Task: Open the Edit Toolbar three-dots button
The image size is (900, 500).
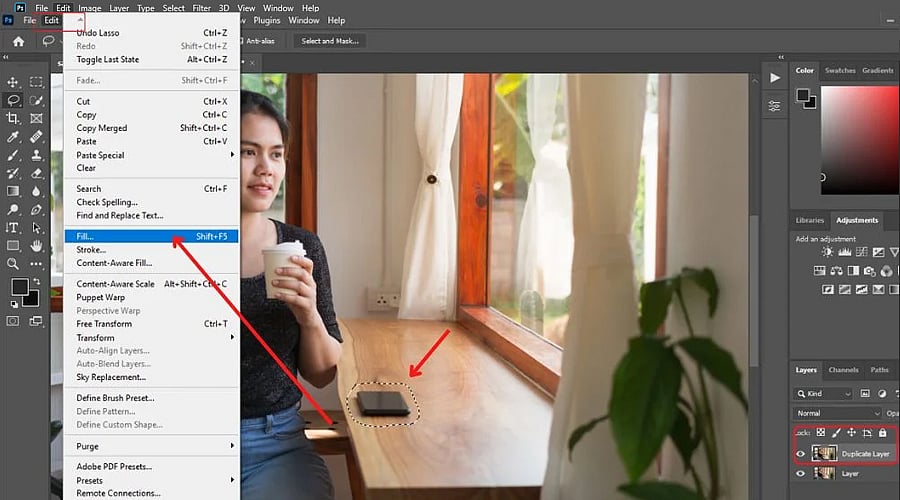Action: [x=36, y=264]
